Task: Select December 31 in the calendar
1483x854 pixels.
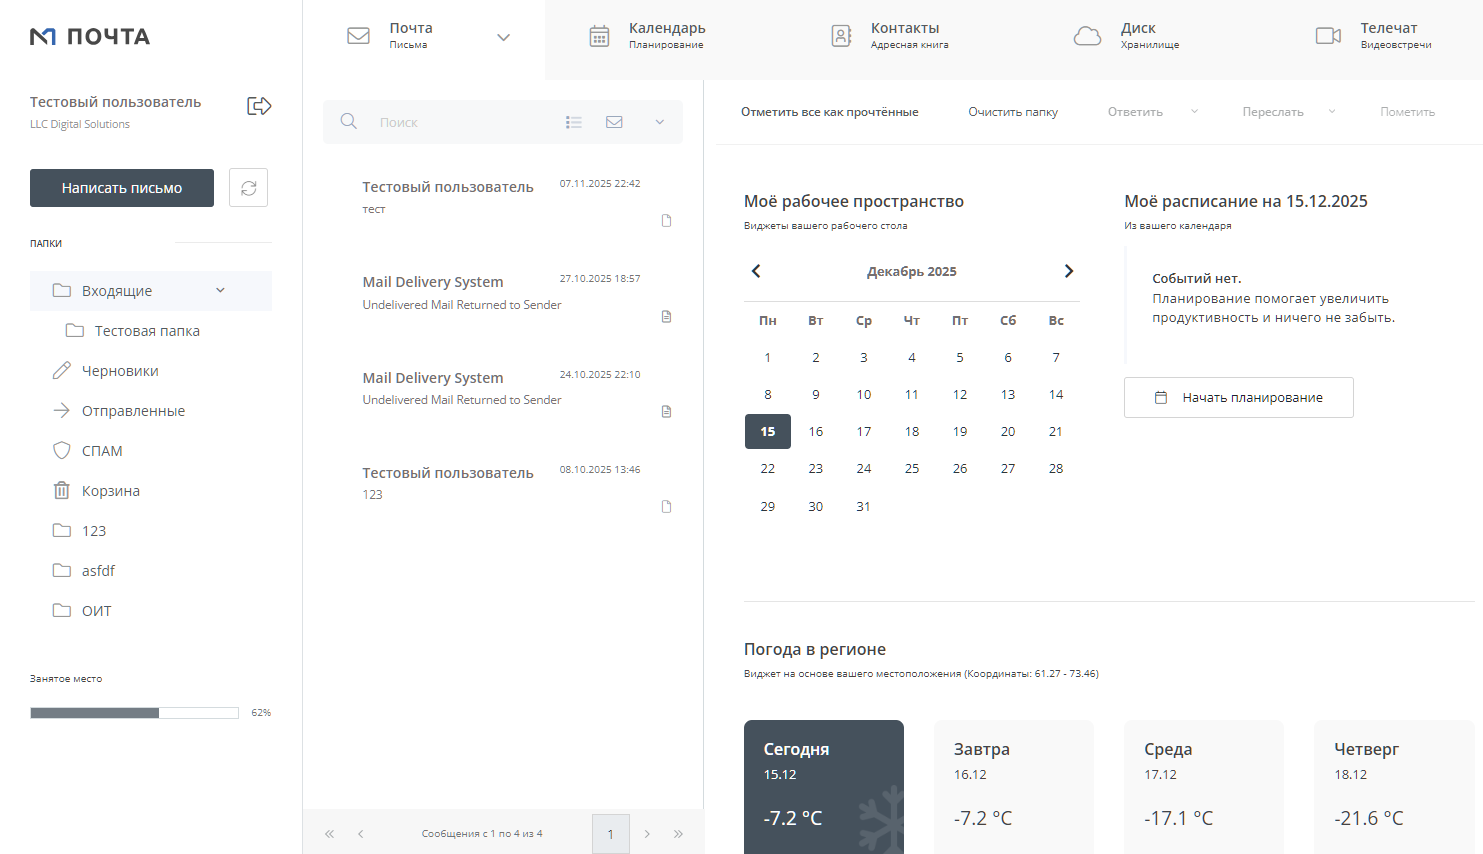Action: (x=864, y=507)
